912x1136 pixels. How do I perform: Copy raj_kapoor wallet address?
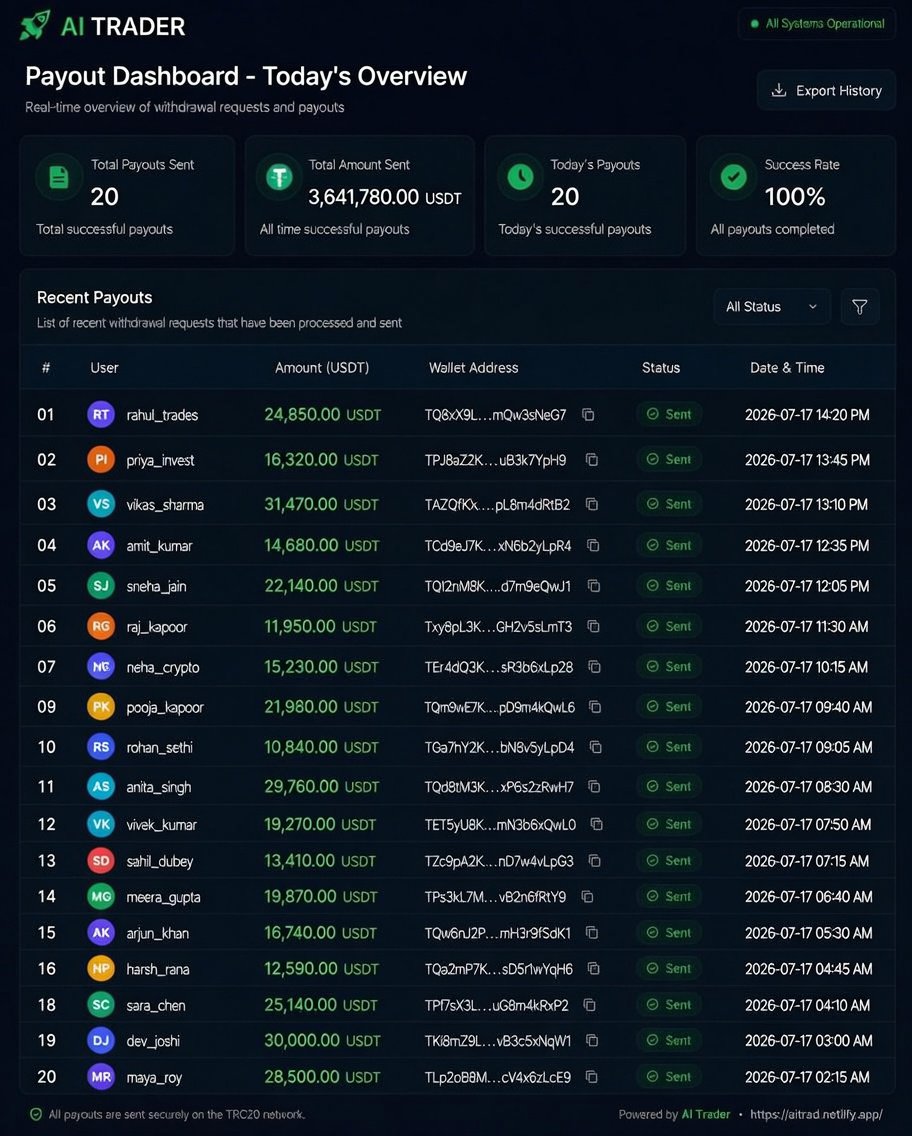593,627
